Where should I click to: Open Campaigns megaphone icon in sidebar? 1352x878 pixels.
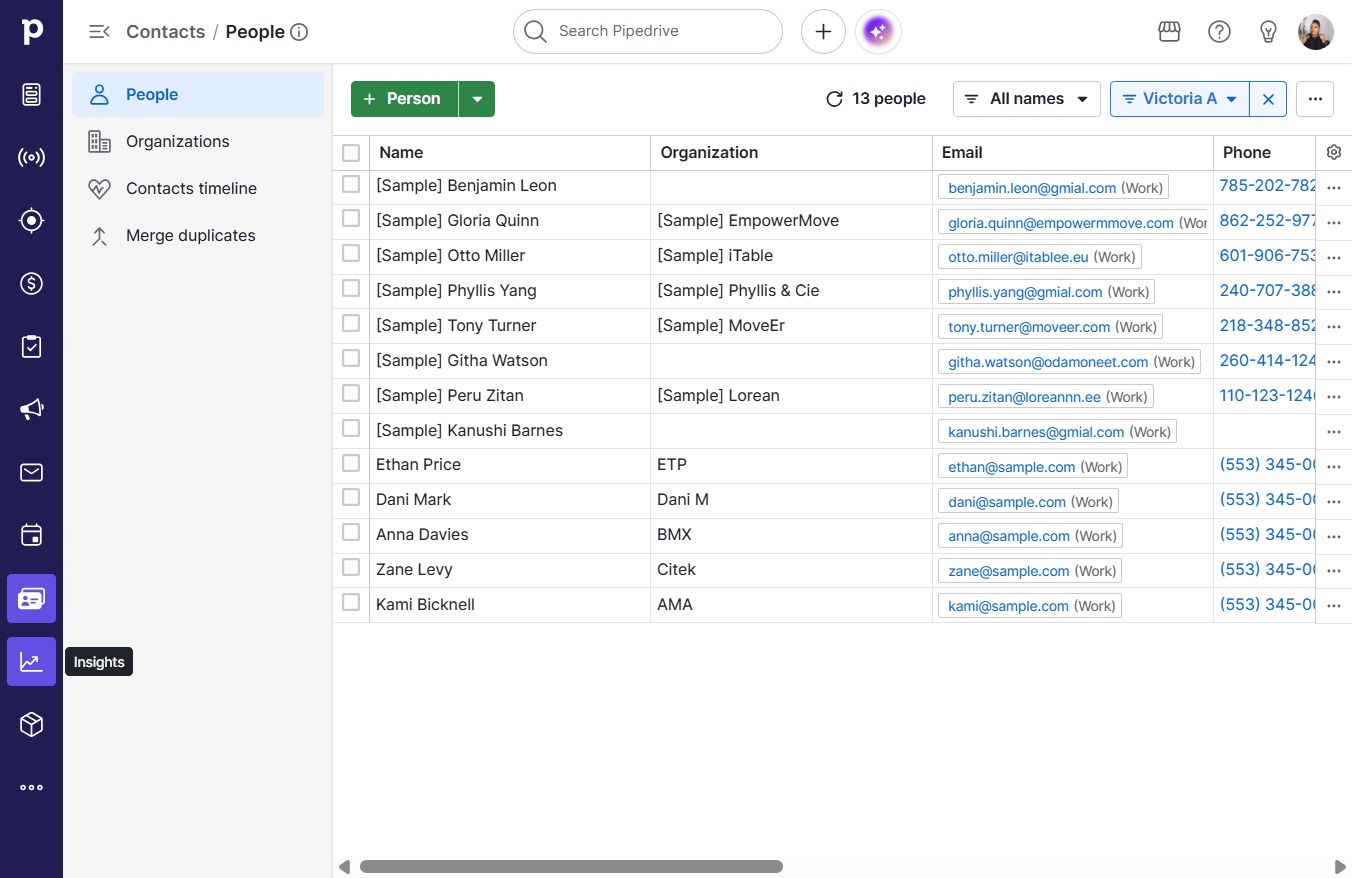point(31,409)
